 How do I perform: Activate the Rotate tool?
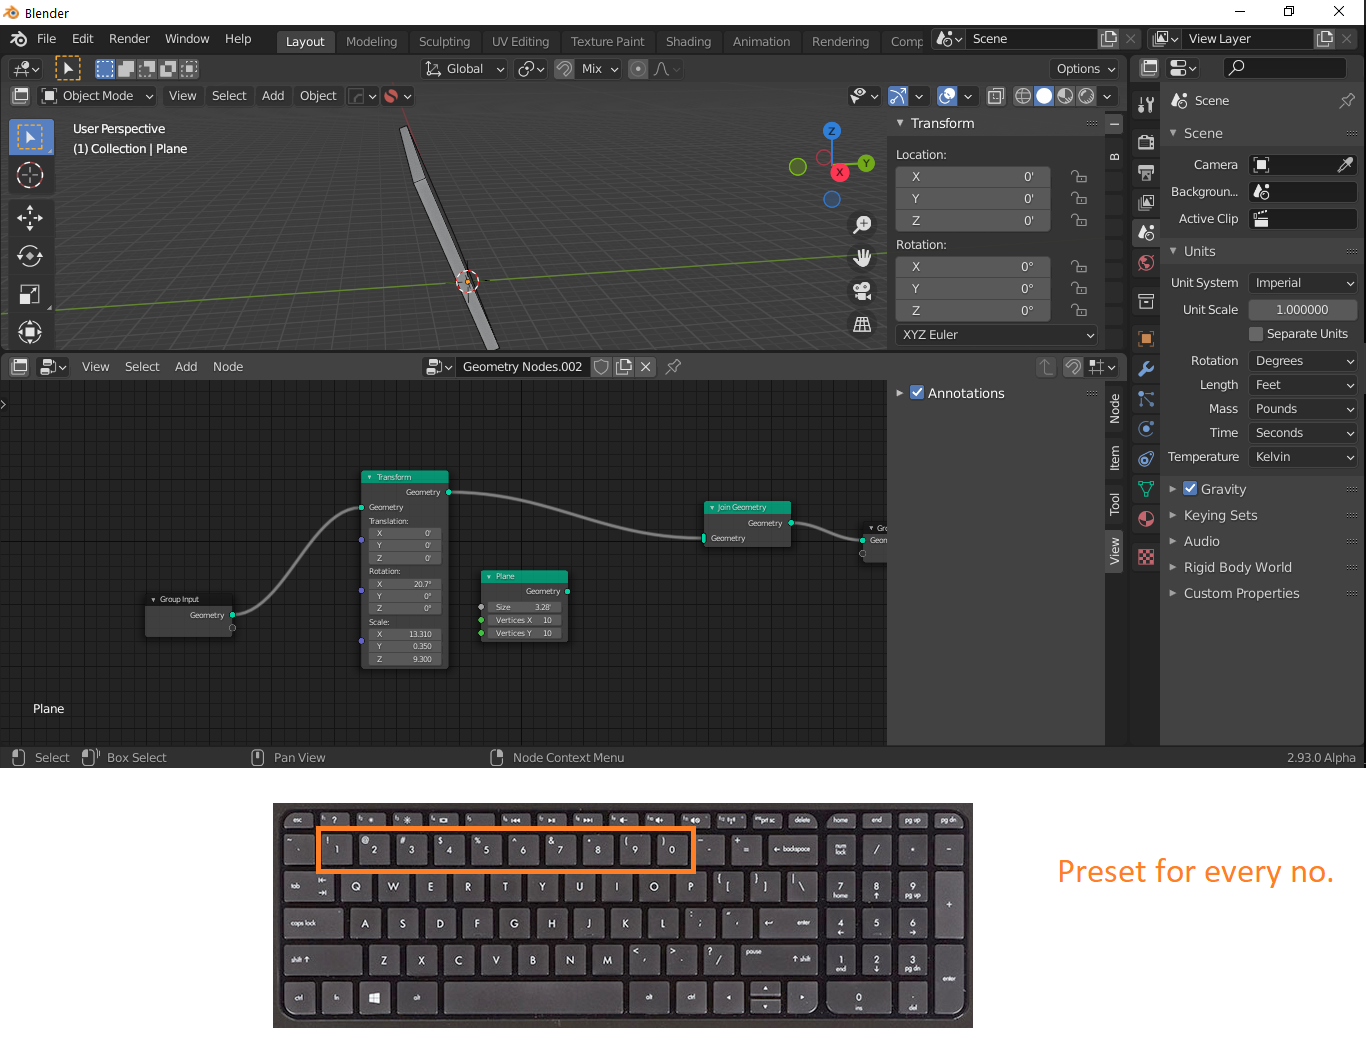click(x=30, y=256)
